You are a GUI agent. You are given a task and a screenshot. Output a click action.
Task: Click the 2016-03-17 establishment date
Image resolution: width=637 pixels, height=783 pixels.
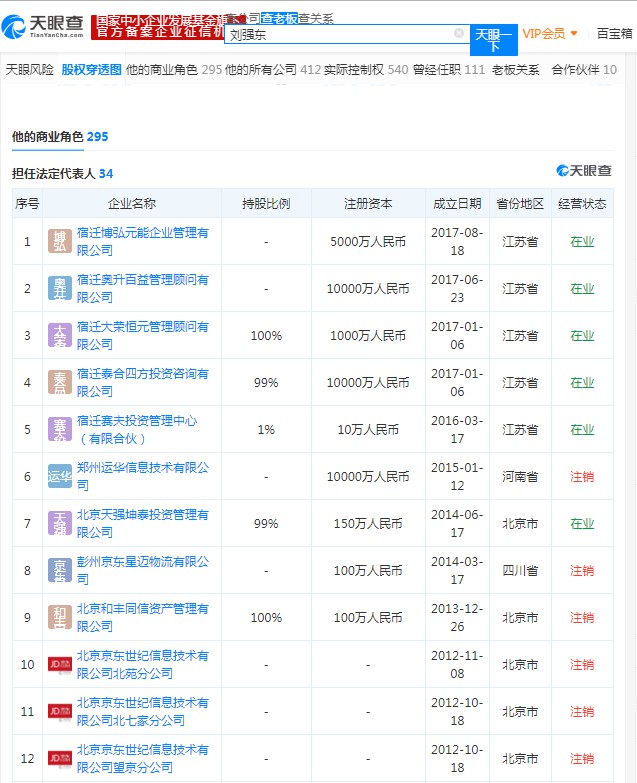(x=457, y=429)
